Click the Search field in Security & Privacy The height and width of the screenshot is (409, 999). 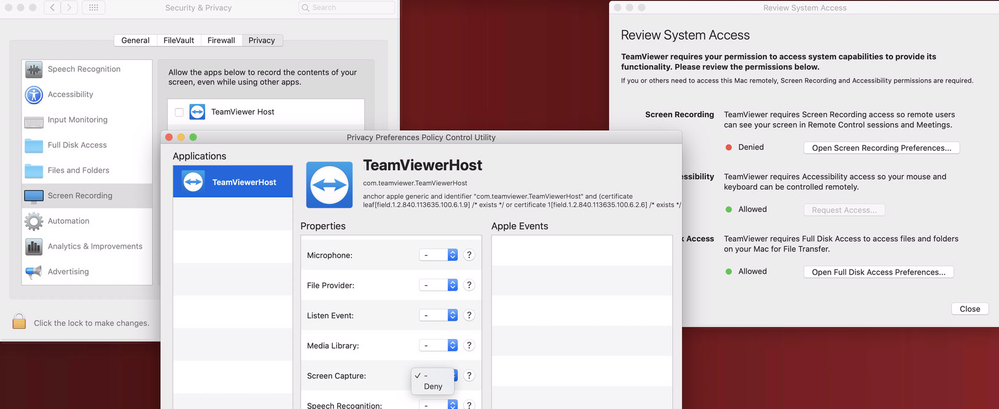point(347,8)
